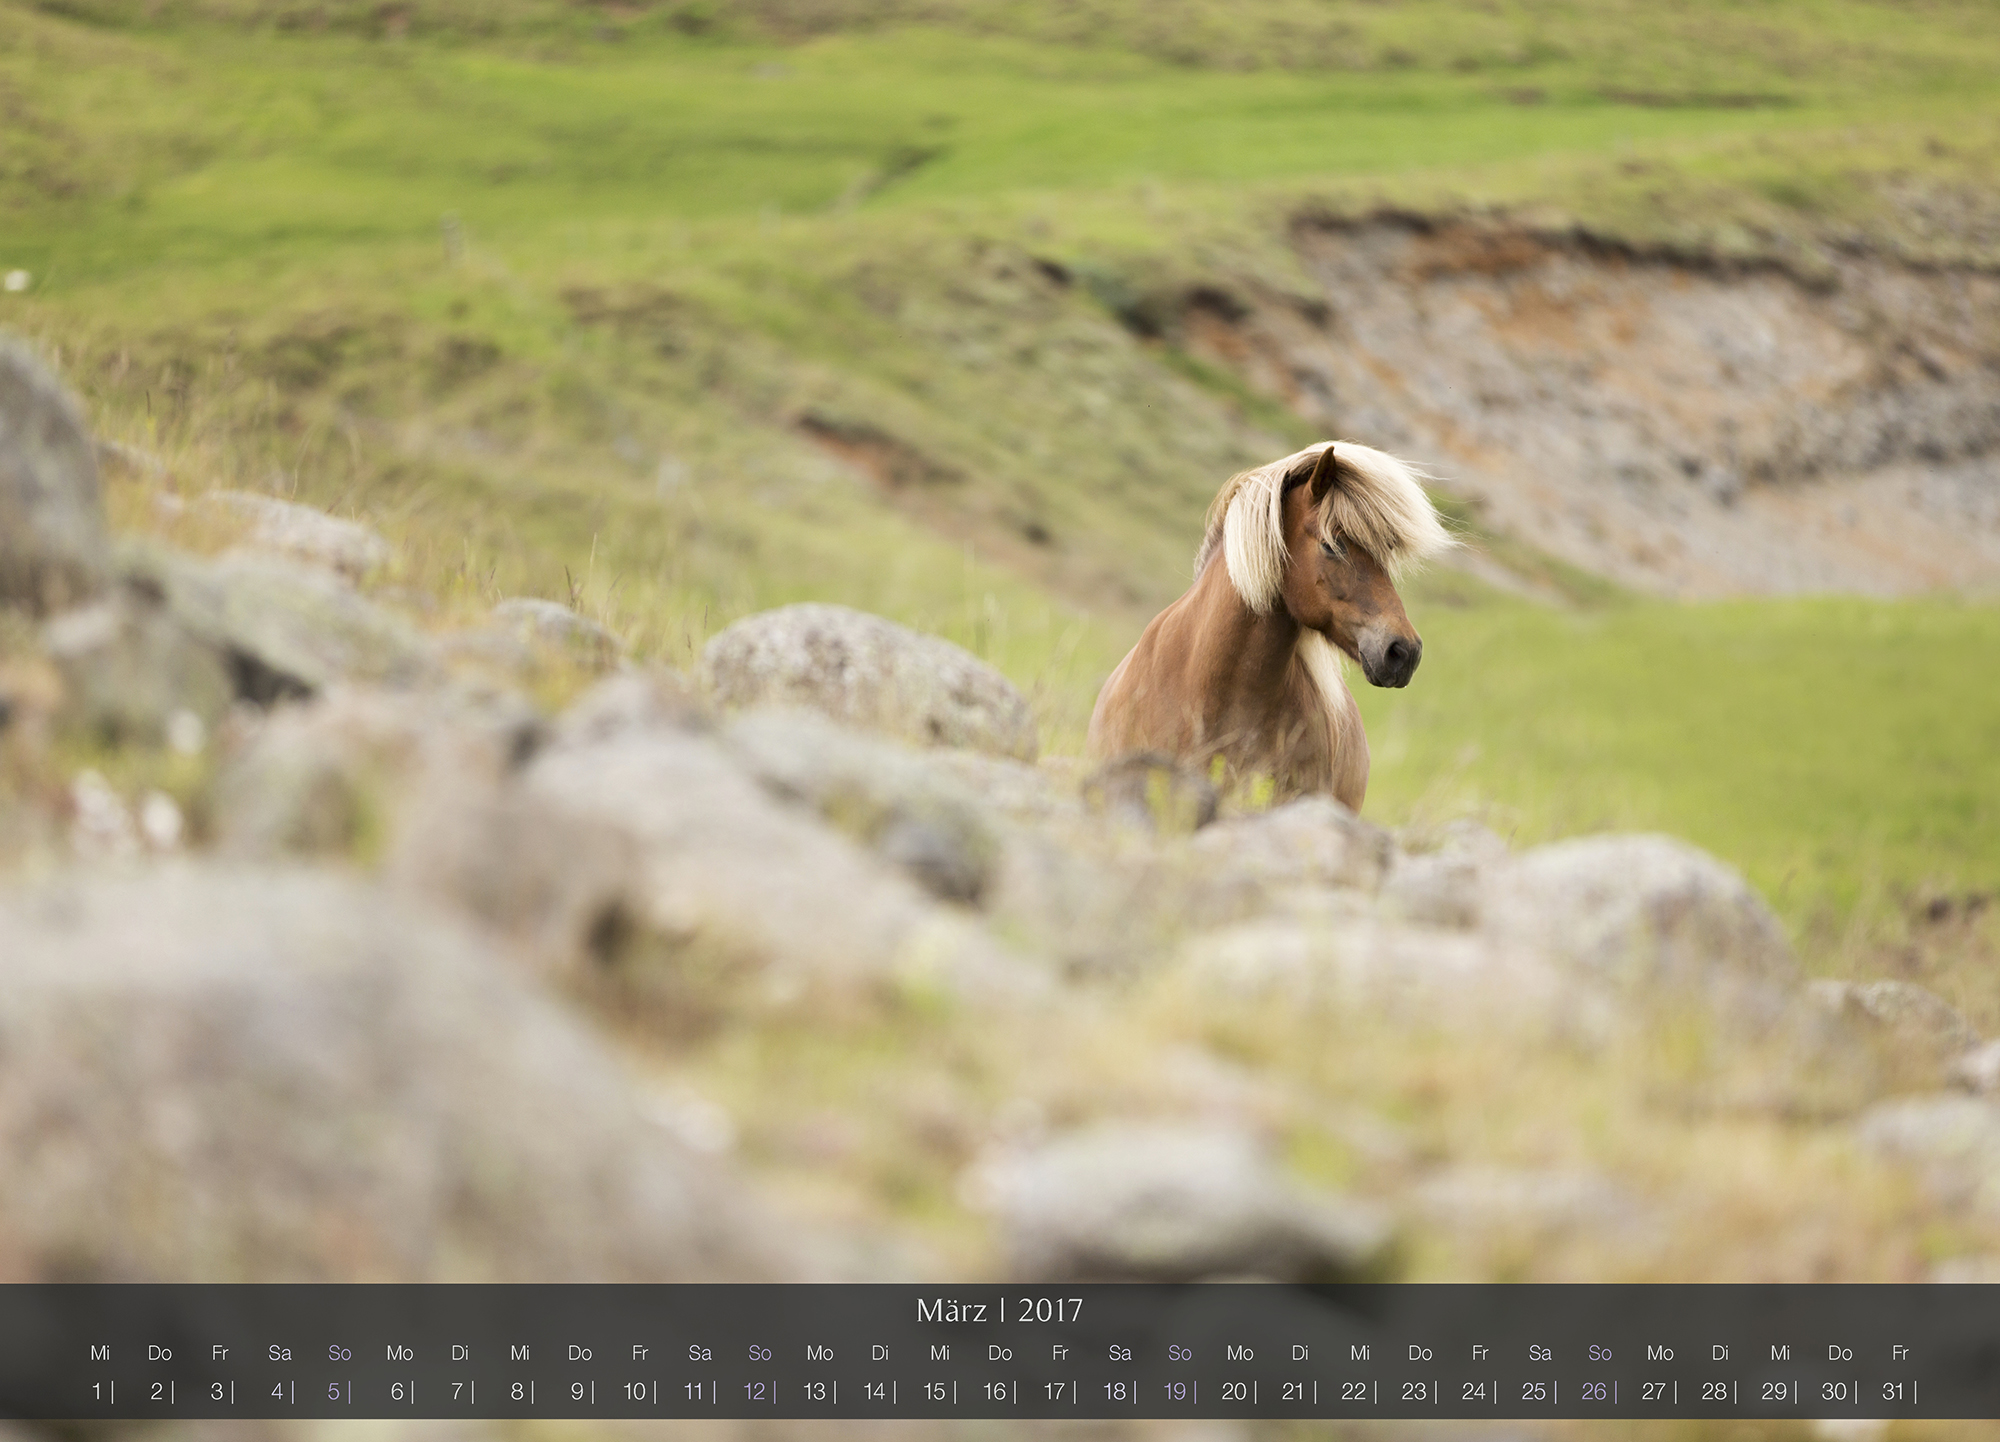Click the first So weekday label
Viewport: 2000px width, 1442px height.
(340, 1353)
